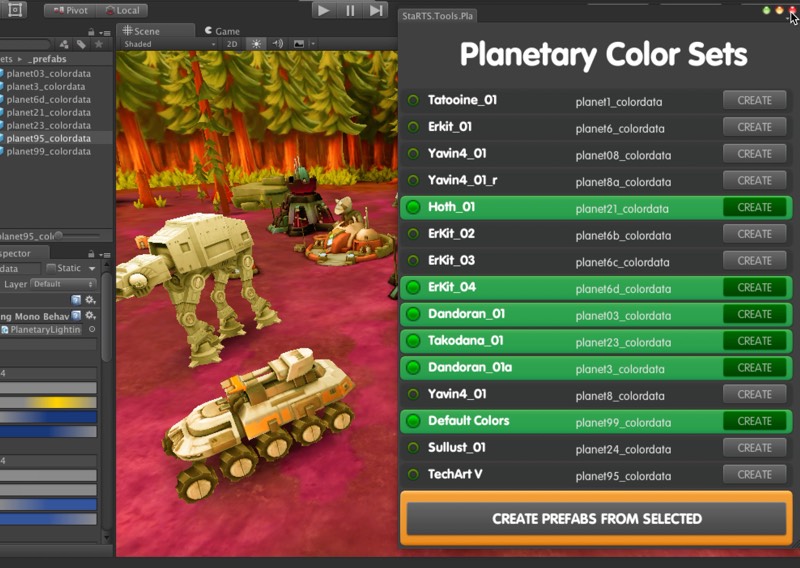800x568 pixels.
Task: Click CREATE button for Hoth_01 row
Action: (754, 207)
